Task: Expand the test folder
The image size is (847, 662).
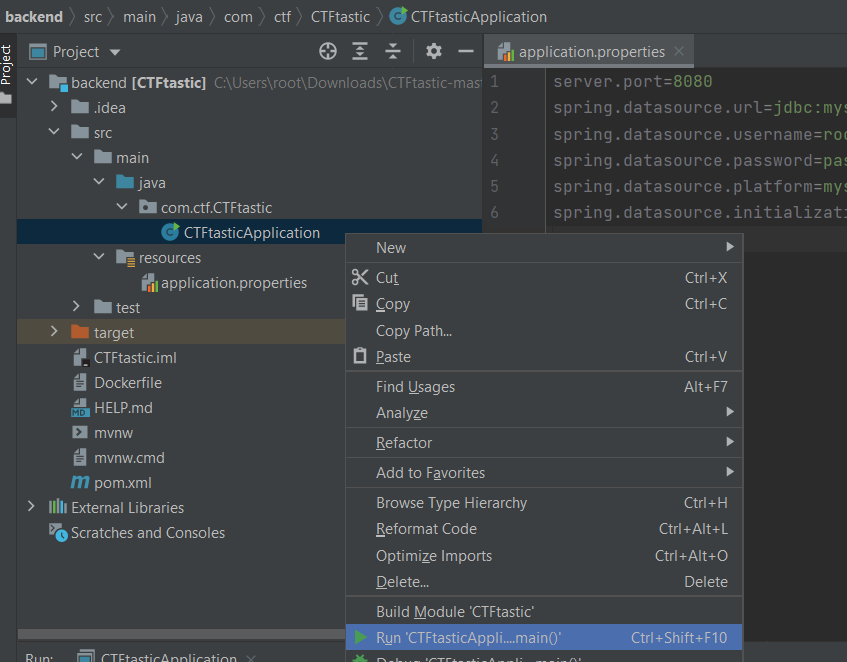Action: (x=76, y=307)
